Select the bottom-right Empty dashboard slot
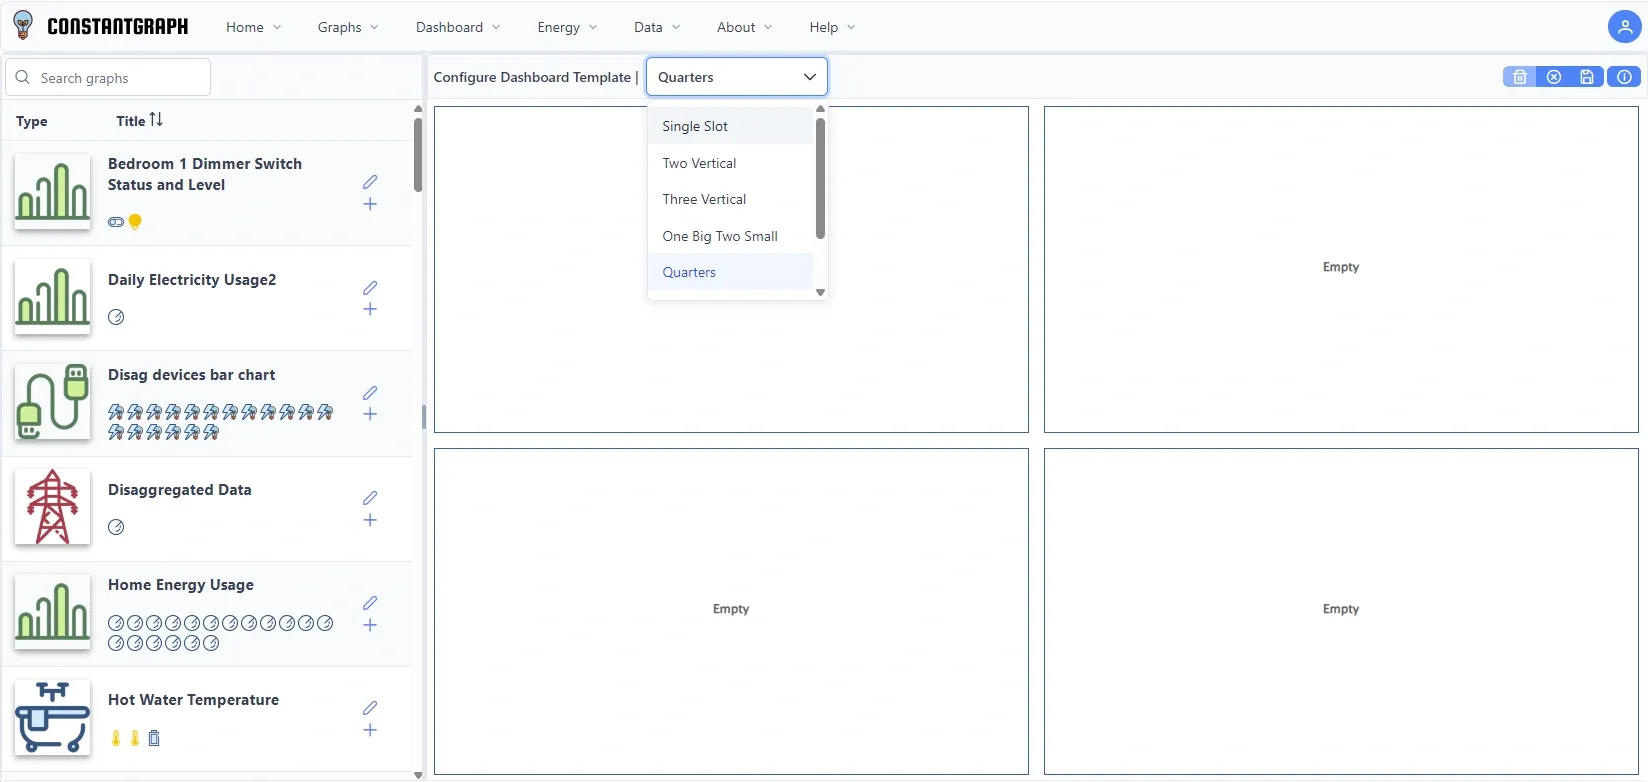 pyautogui.click(x=1341, y=611)
